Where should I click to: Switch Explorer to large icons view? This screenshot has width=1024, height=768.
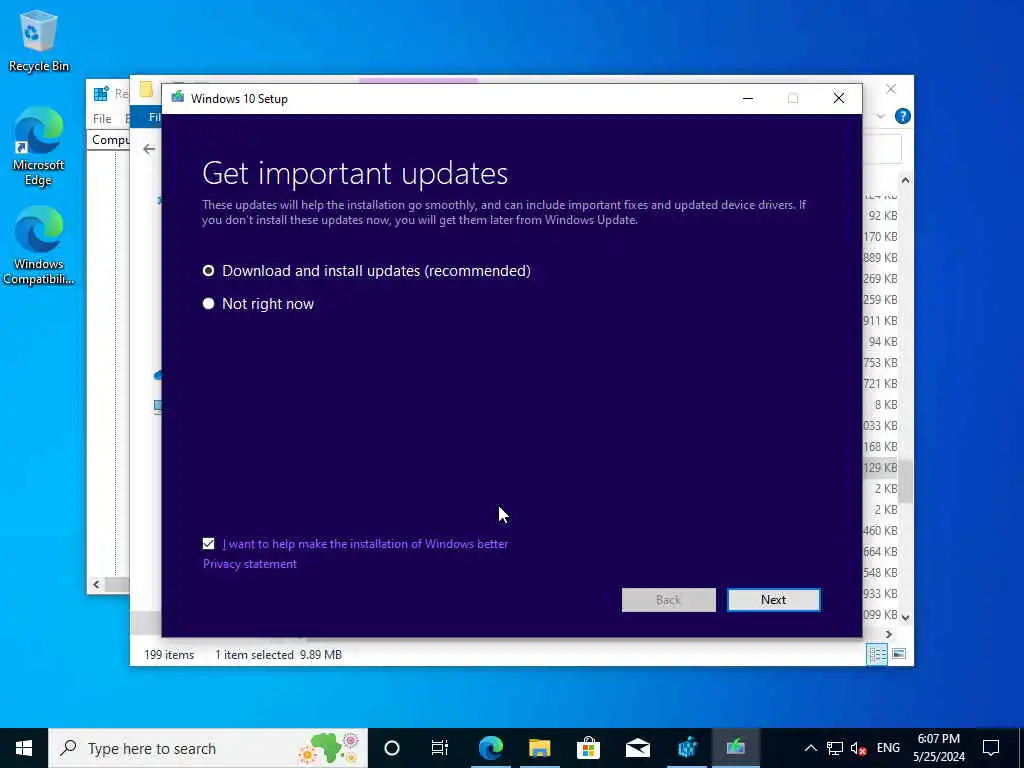tap(899, 654)
